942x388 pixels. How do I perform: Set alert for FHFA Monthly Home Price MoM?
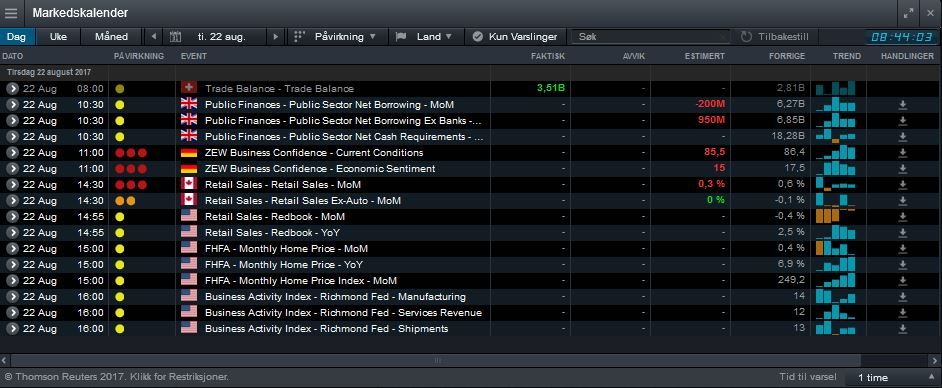point(902,249)
